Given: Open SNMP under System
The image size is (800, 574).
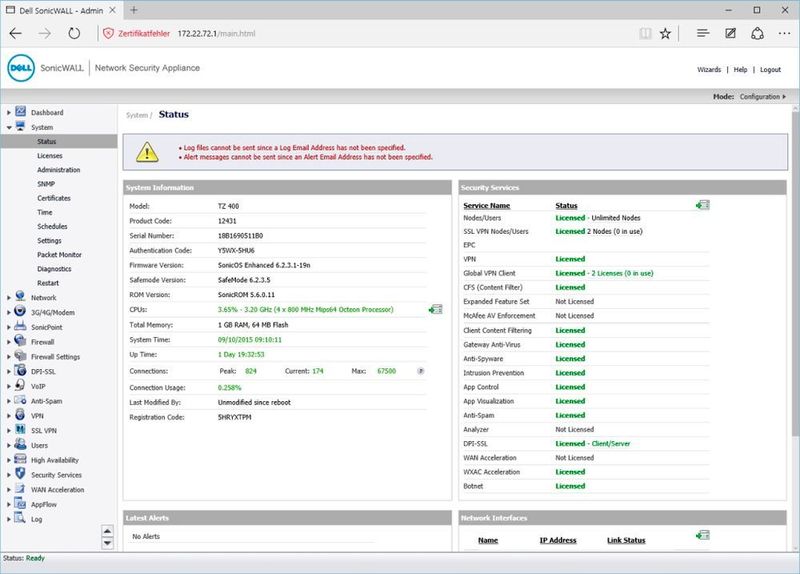Looking at the screenshot, I should coord(46,184).
